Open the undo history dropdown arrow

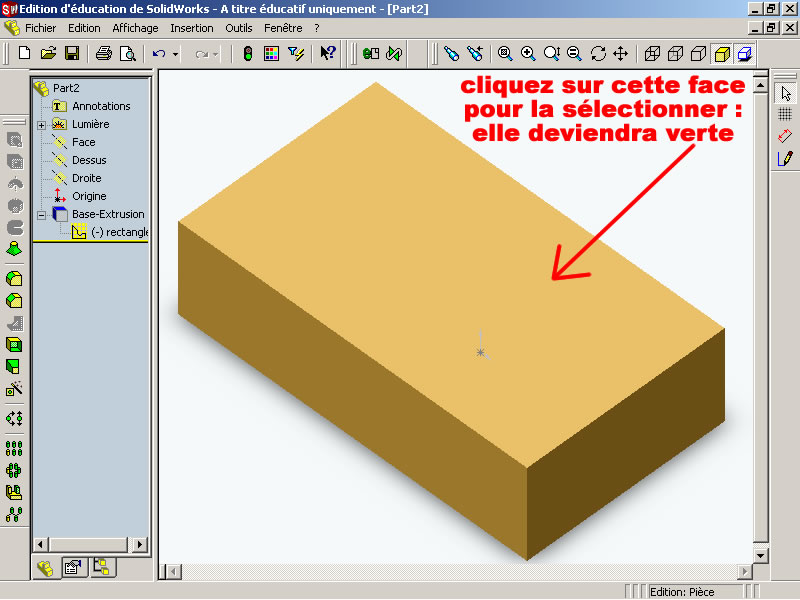174,54
